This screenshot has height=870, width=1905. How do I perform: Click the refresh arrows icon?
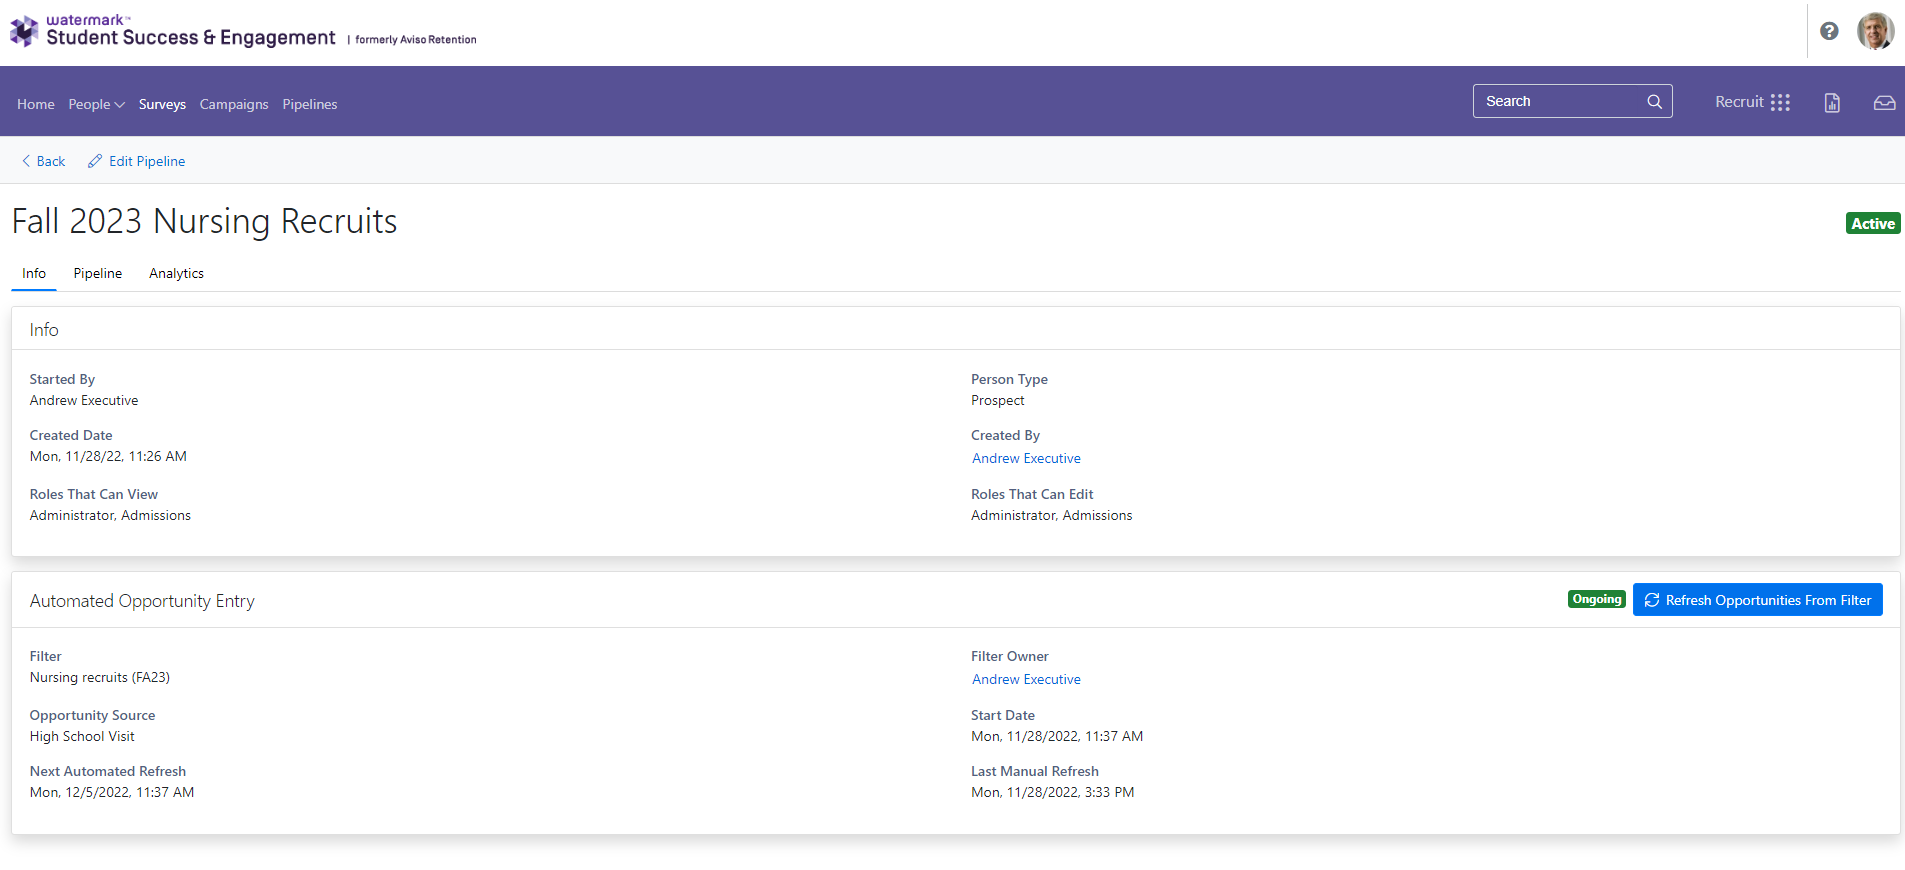click(x=1652, y=600)
